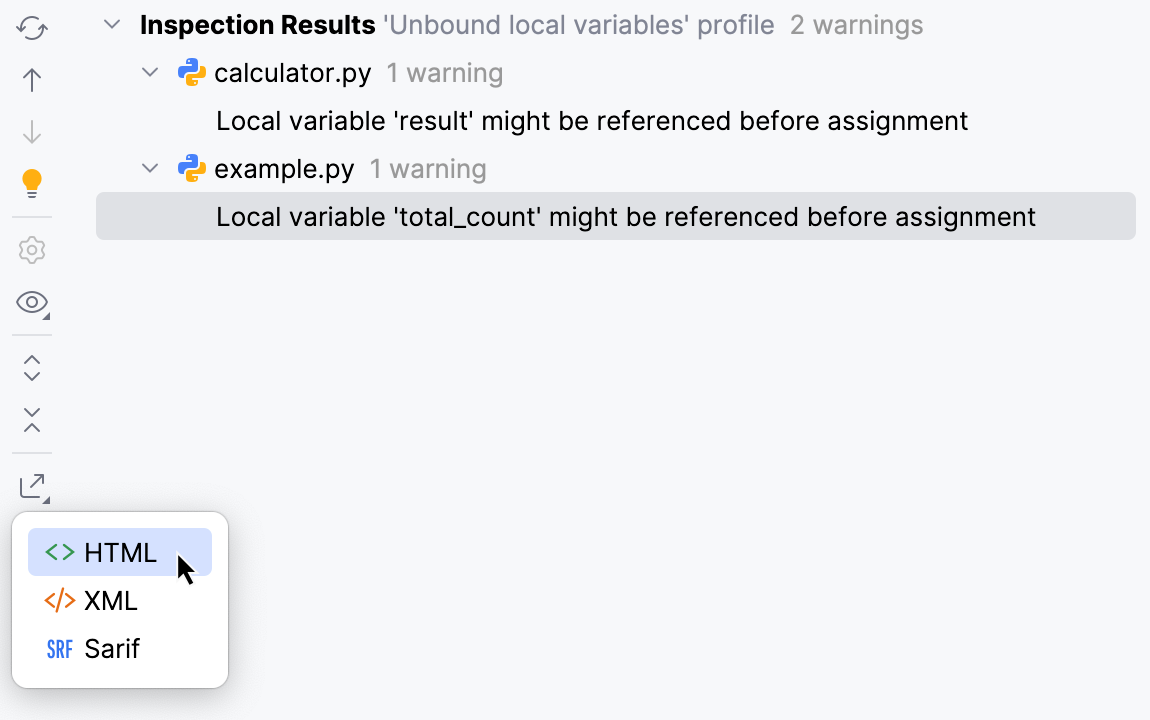Image resolution: width=1150 pixels, height=720 pixels.
Task: Open inspection settings with the gear icon
Action: [x=31, y=250]
